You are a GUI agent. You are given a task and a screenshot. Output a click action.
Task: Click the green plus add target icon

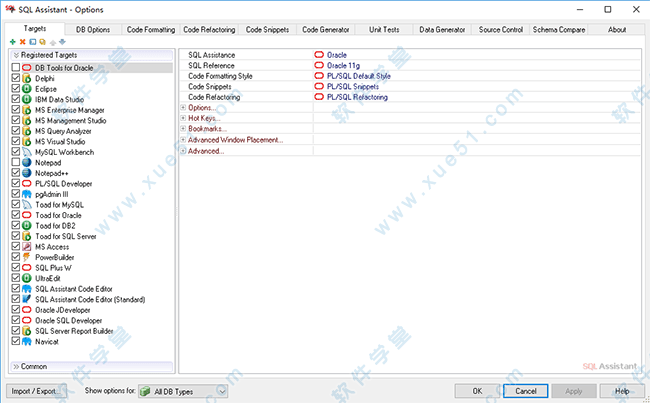tap(12, 42)
